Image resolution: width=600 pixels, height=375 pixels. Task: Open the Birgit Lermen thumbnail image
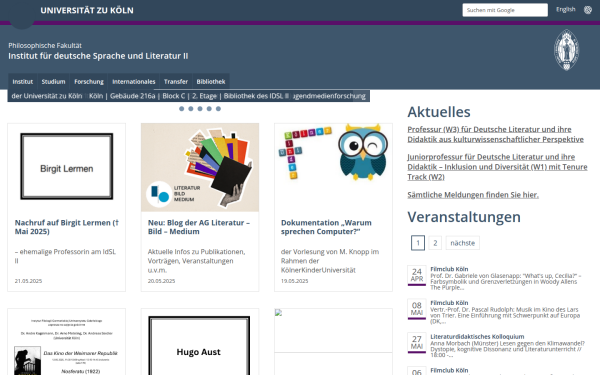tap(67, 167)
